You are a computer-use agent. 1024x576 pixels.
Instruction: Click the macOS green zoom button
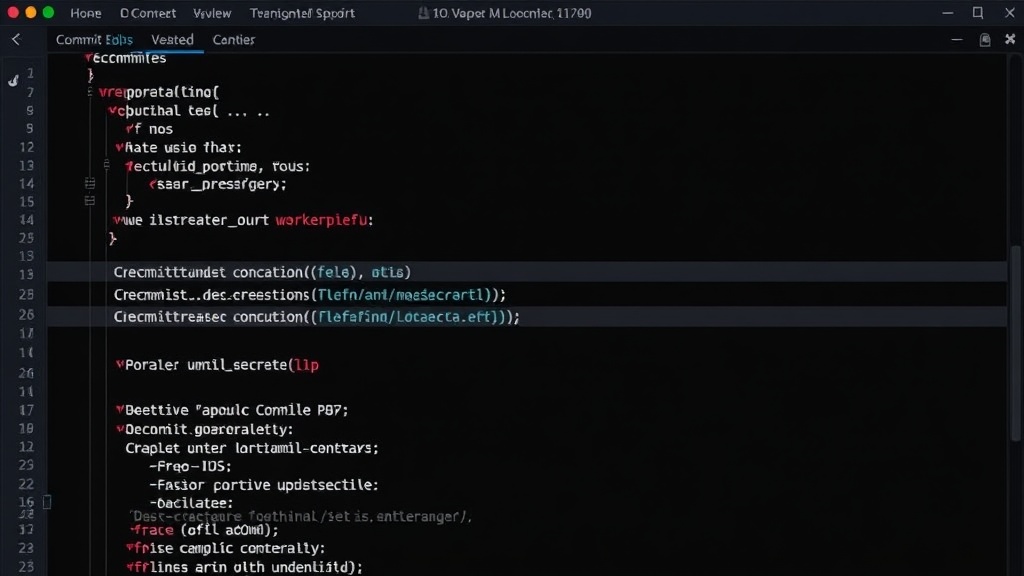(x=48, y=12)
